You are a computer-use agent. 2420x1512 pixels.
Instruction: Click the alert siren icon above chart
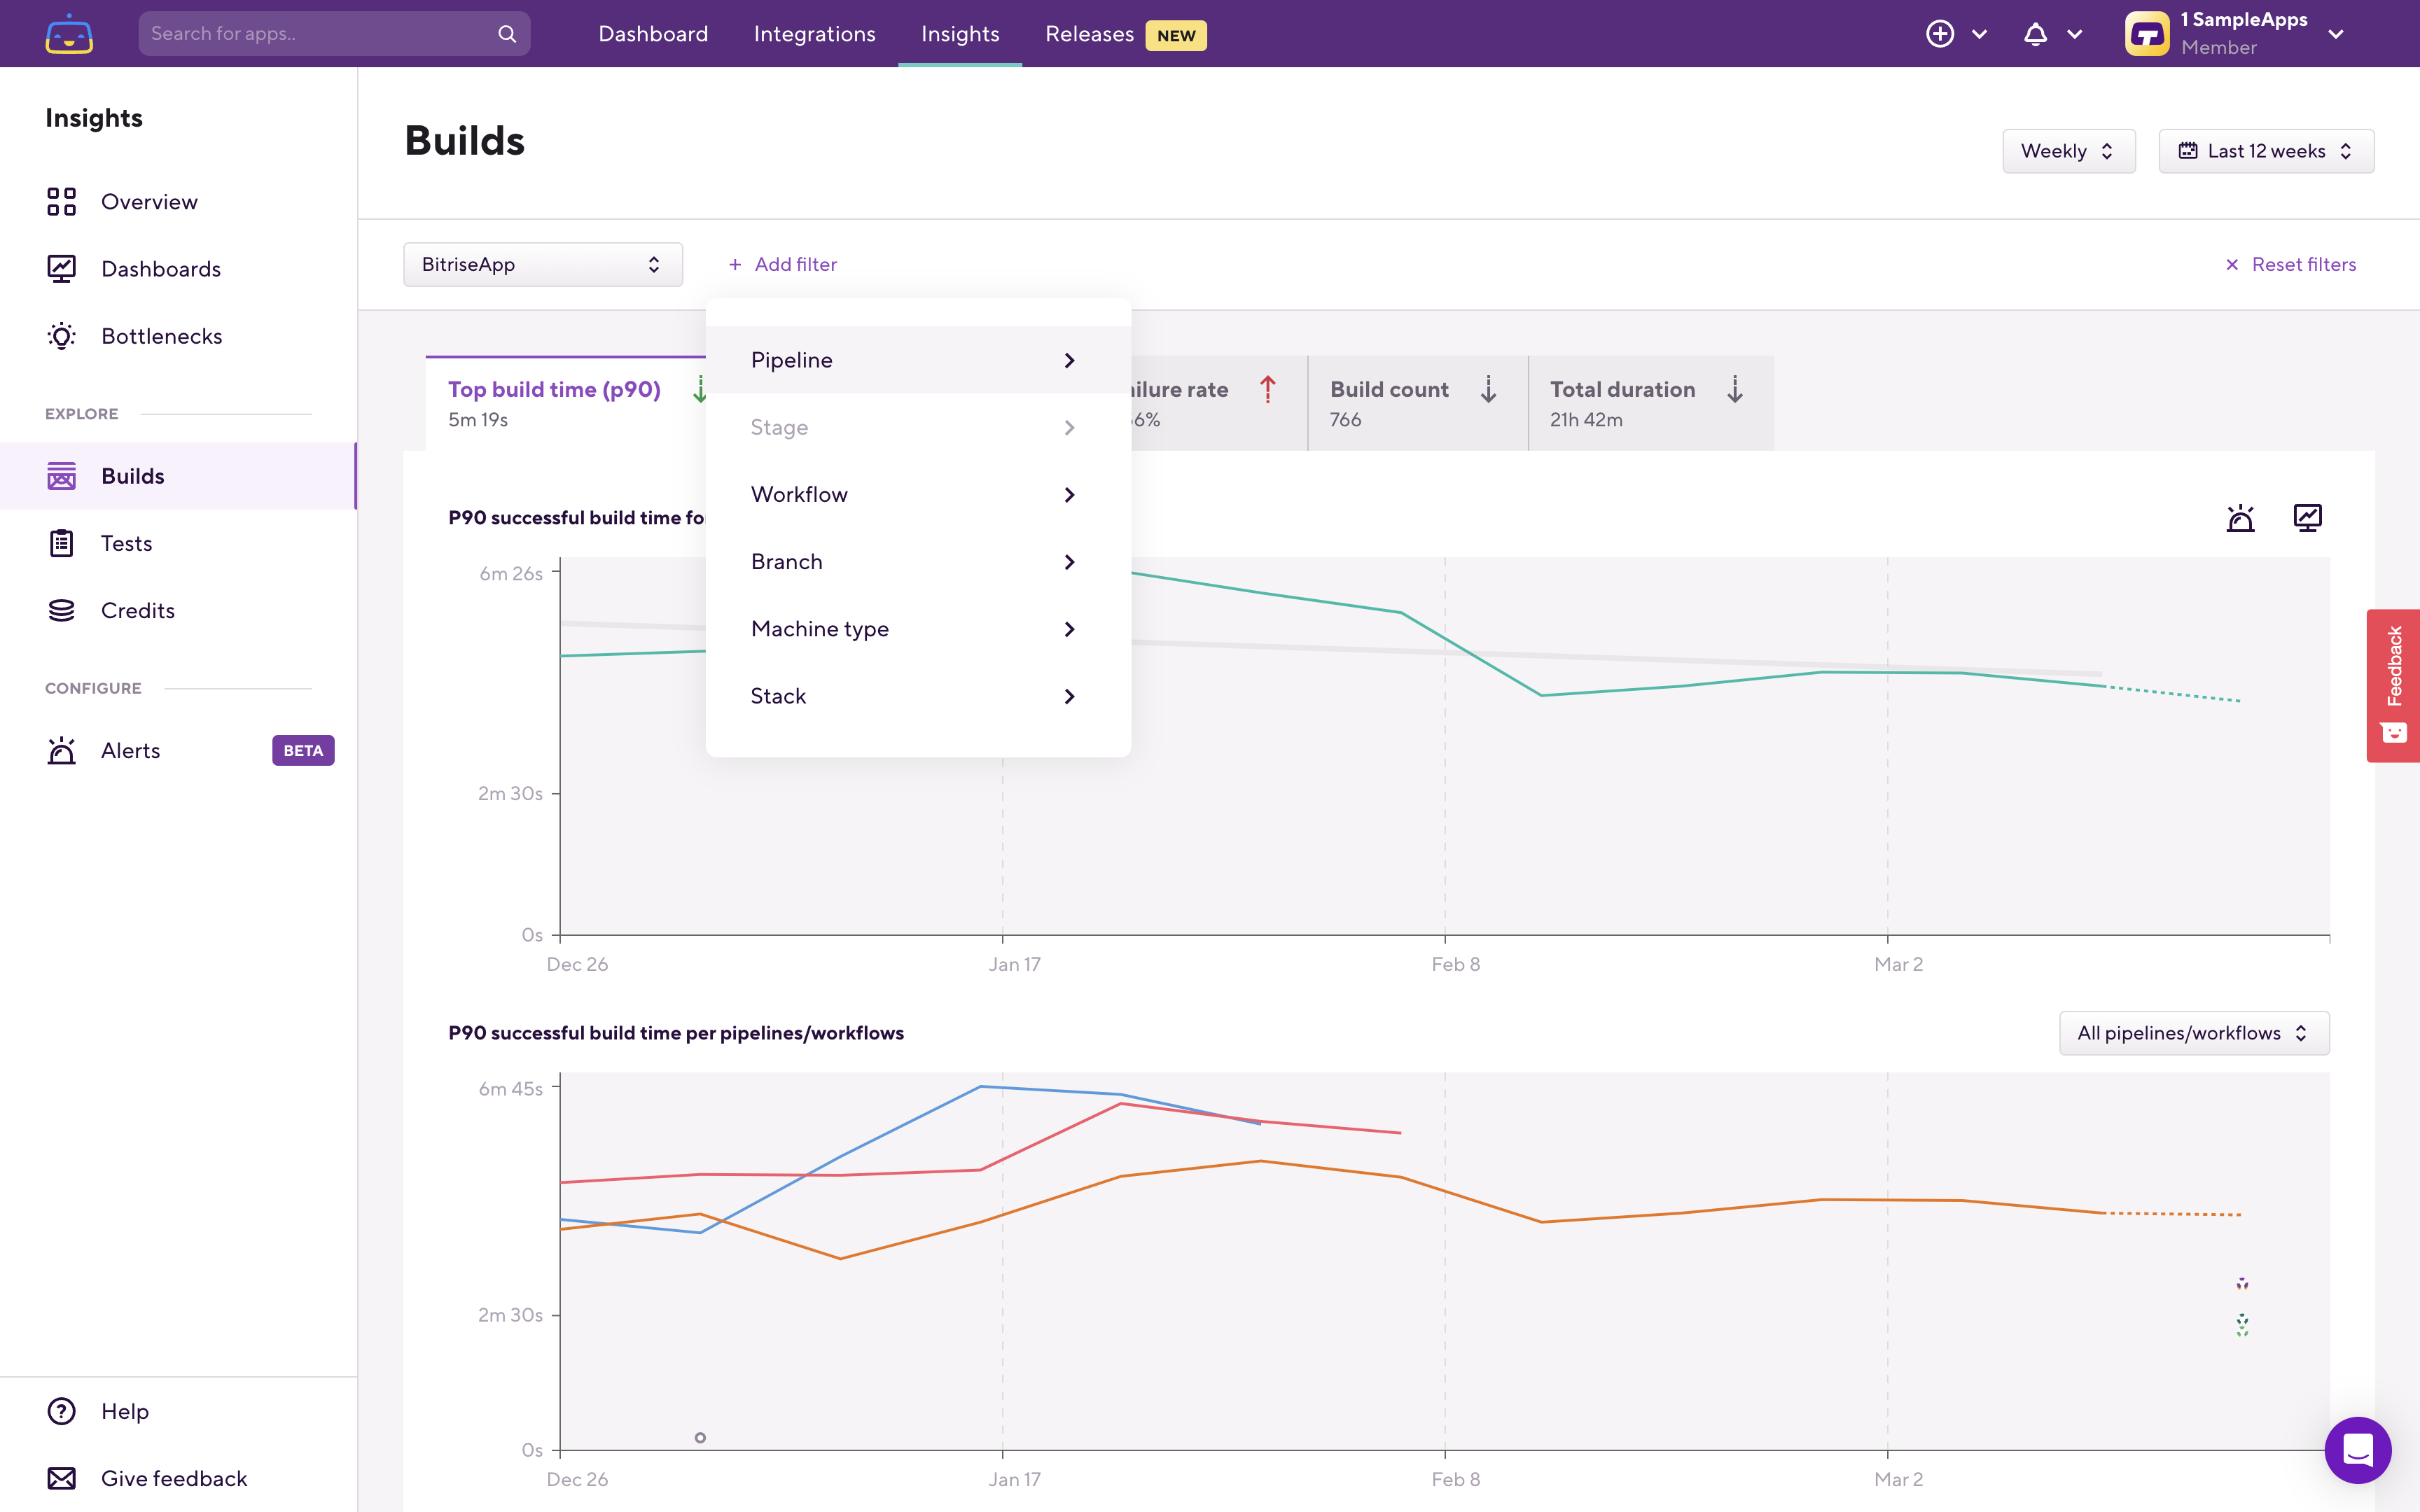coord(2240,518)
